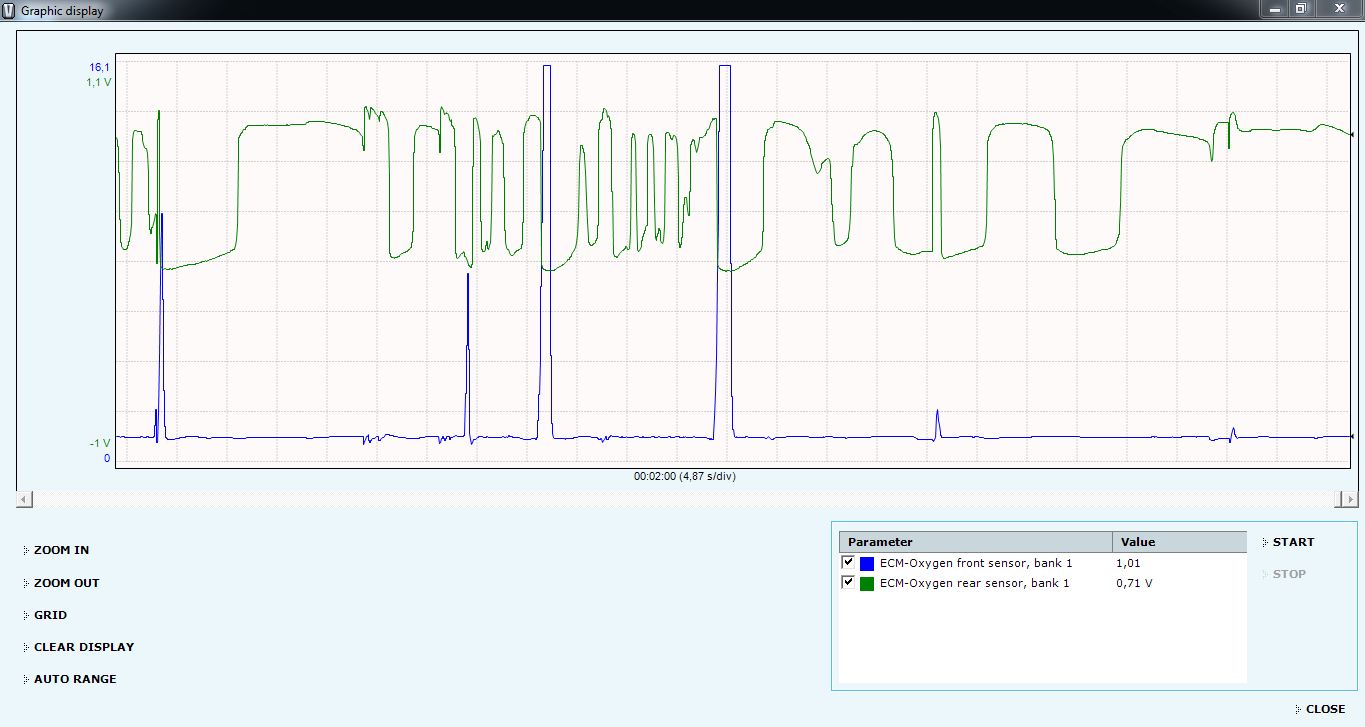Viewport: 1365px width, 727px height.
Task: Click the greyed-out STOP button
Action: point(1289,574)
